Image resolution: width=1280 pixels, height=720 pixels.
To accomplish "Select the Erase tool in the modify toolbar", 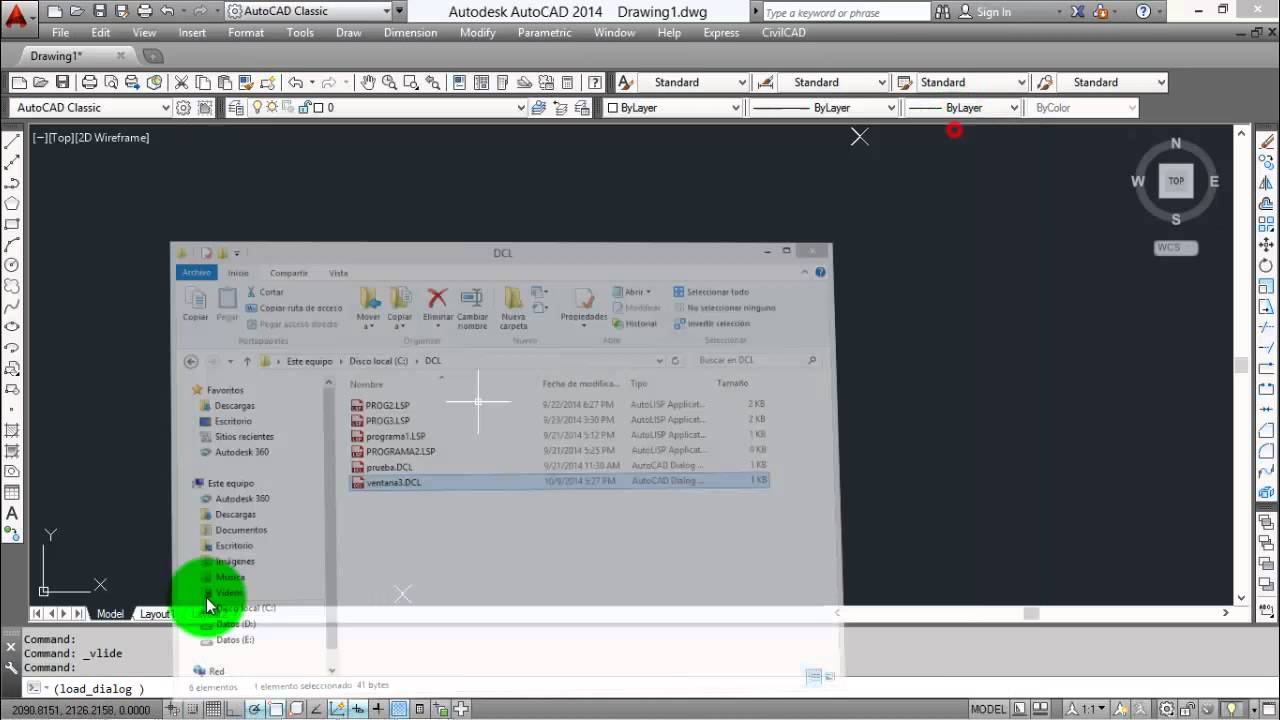I will [1267, 142].
